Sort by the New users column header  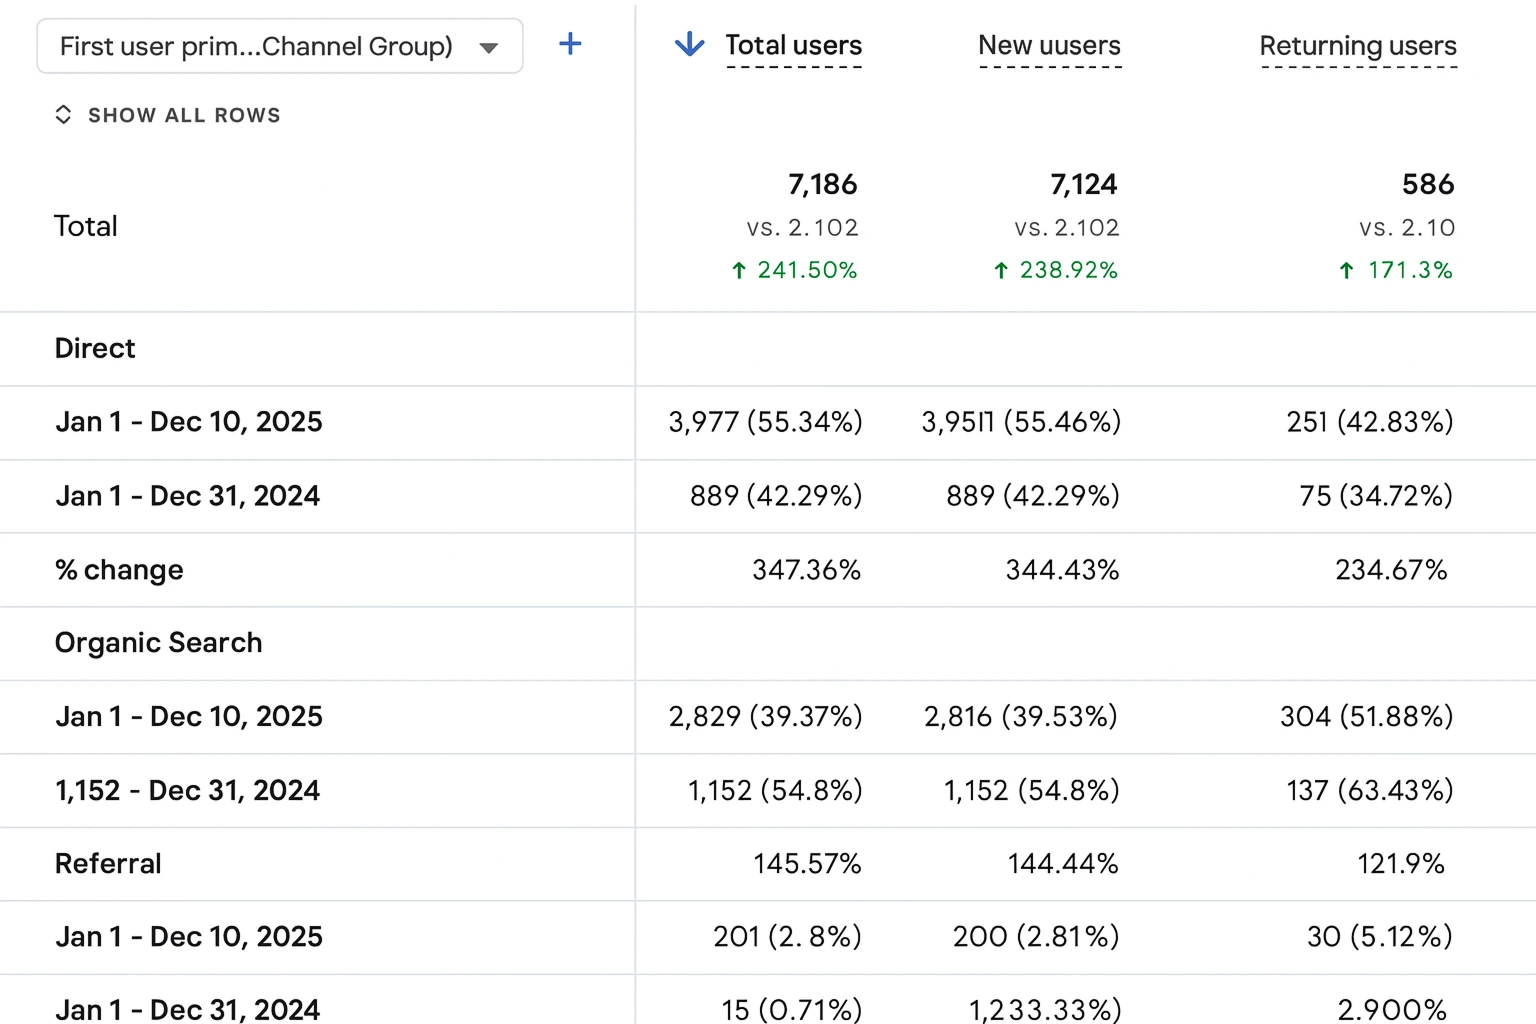coord(1050,46)
